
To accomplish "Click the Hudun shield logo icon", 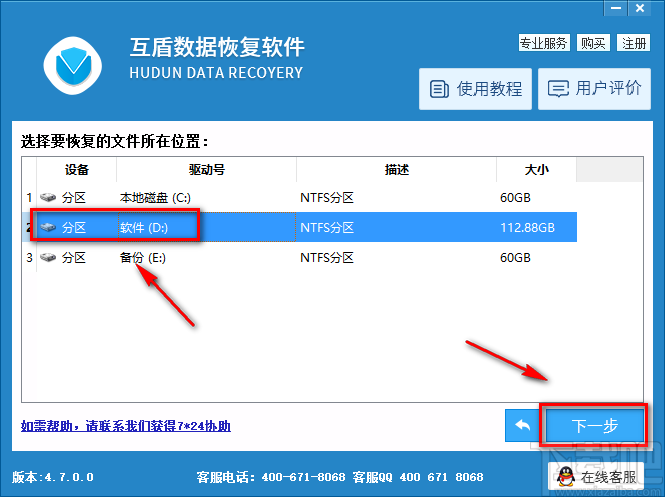I will (x=73, y=66).
